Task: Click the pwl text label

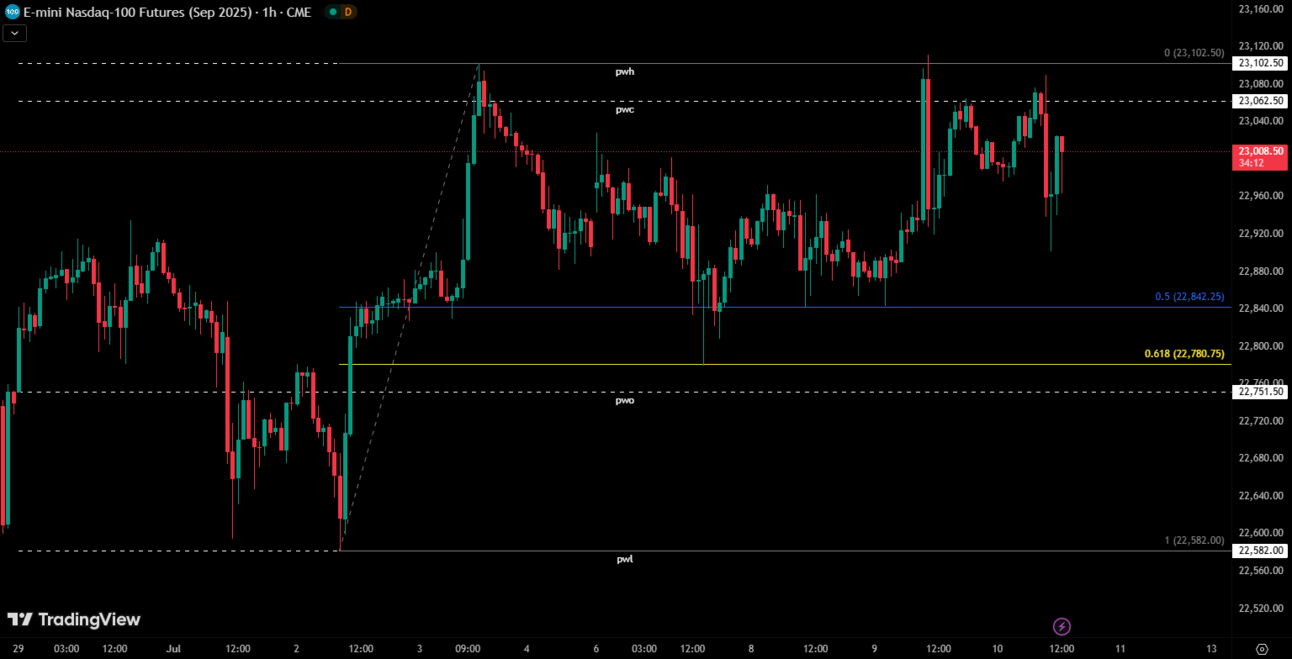Action: 625,559
